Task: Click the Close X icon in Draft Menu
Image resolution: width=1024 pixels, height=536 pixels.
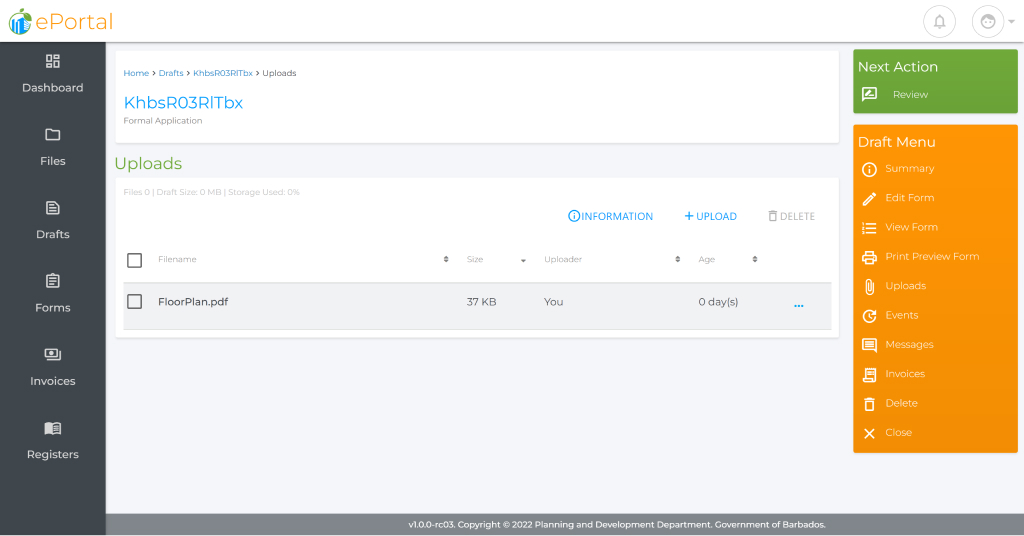Action: 869,434
